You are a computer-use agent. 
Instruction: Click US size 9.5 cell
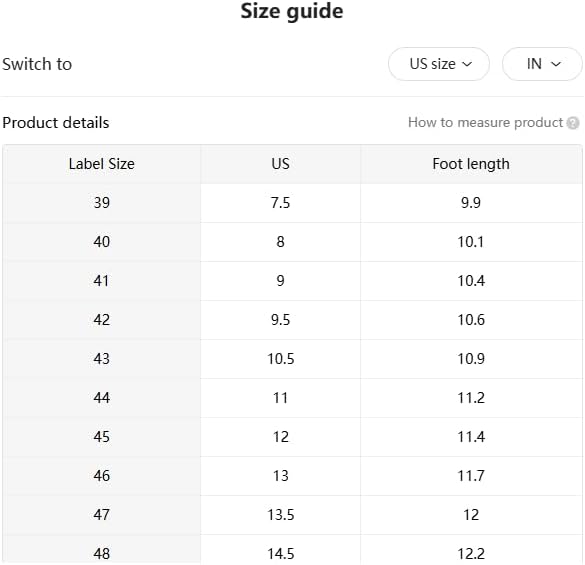281,320
